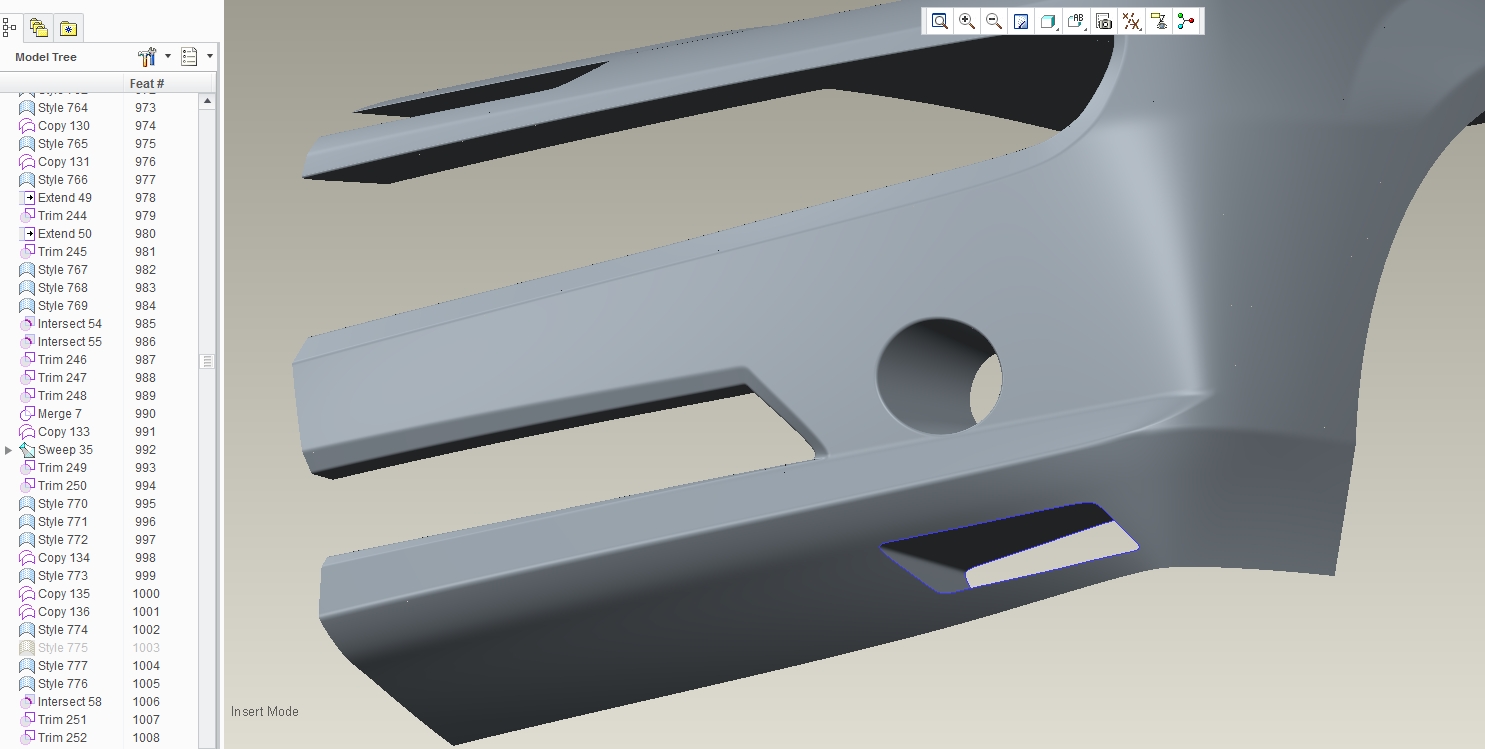Select Intersect 58 feature
This screenshot has width=1485, height=749.
[69, 702]
